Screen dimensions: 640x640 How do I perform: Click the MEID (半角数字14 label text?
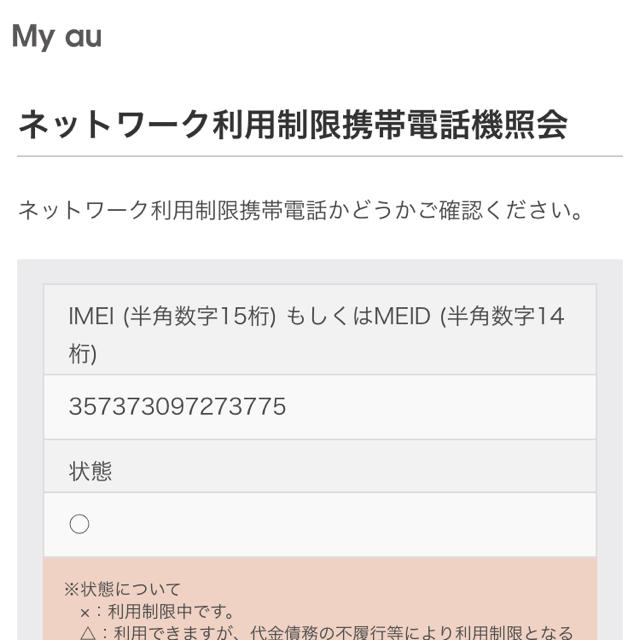[469, 316]
